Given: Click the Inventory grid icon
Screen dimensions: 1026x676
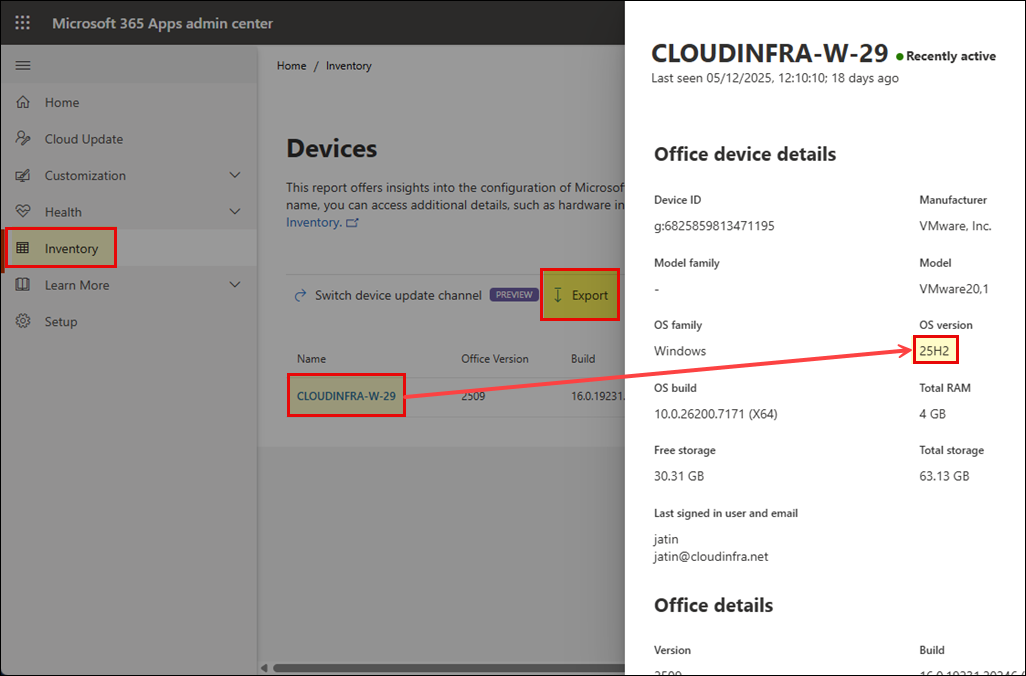Looking at the screenshot, I should [22, 248].
